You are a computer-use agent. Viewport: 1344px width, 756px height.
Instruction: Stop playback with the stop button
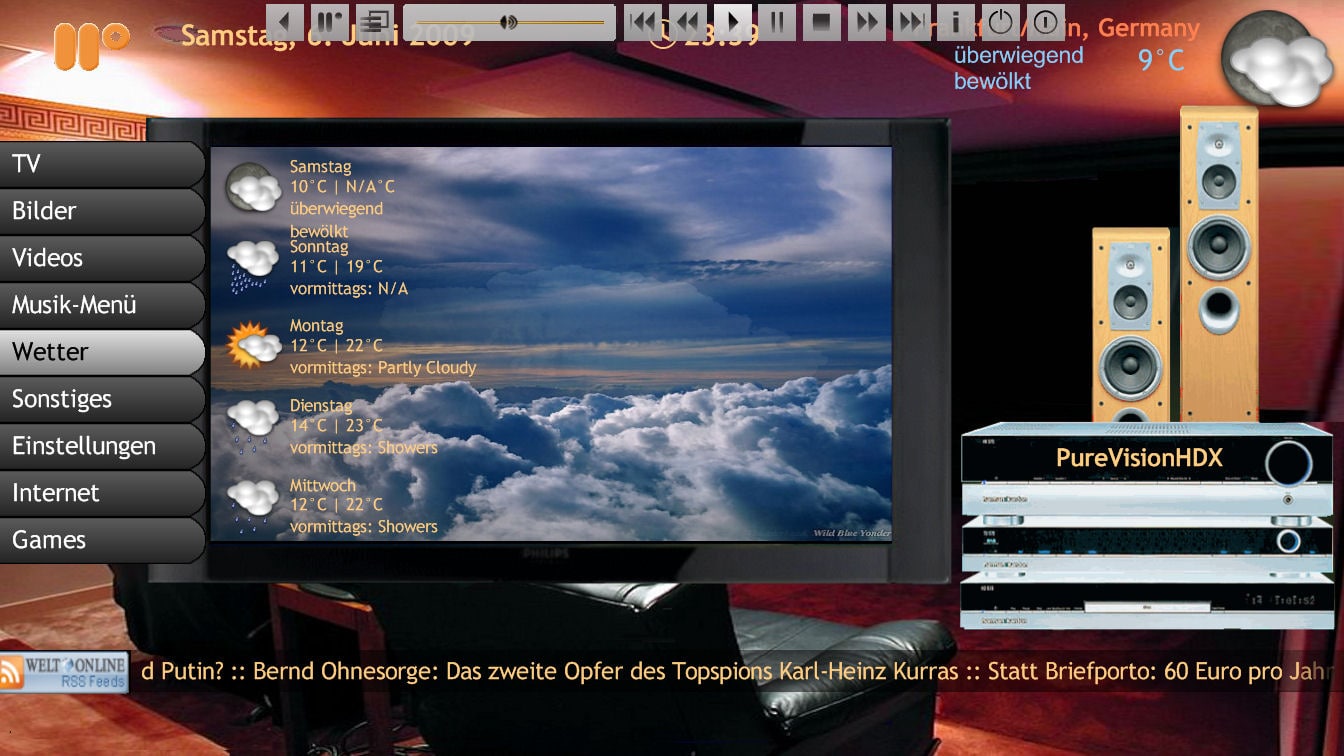[821, 21]
